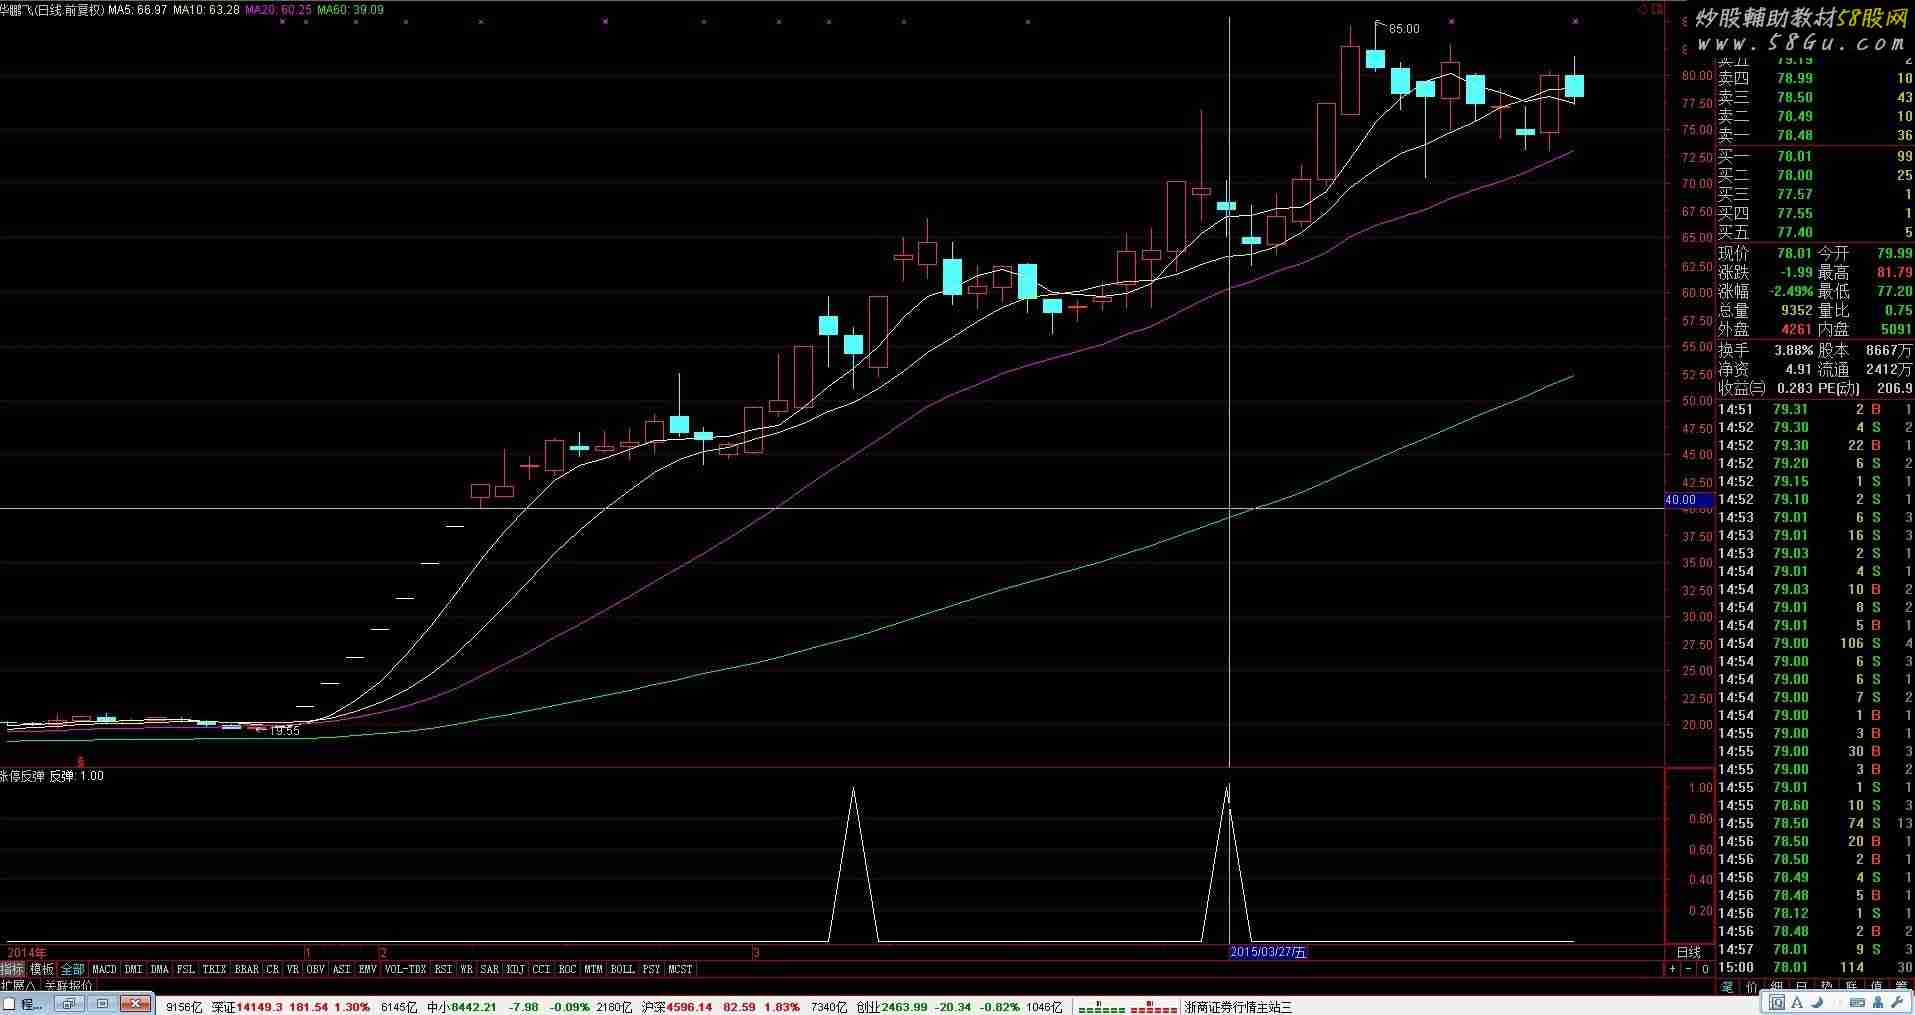The image size is (1915, 1015).
Task: Click the 换手 3.88% value
Action: pos(1794,351)
